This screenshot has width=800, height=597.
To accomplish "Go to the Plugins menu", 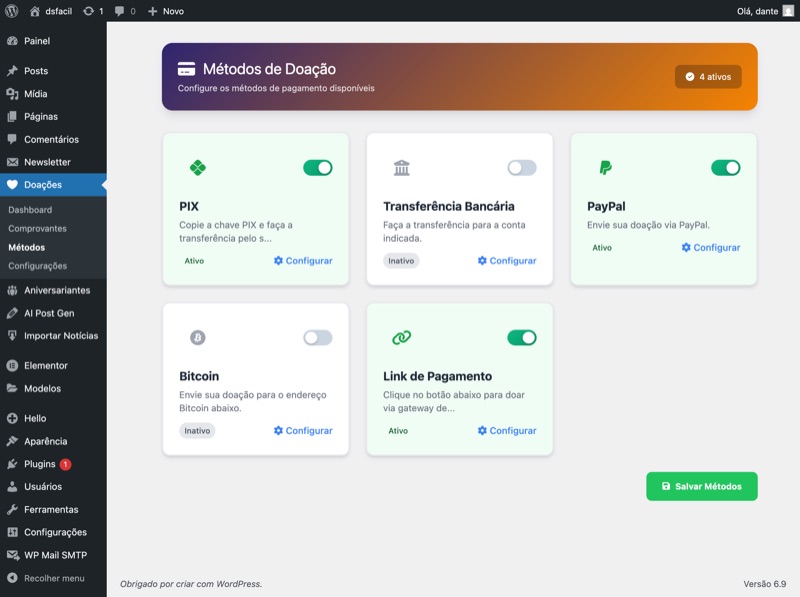I will [x=40, y=464].
